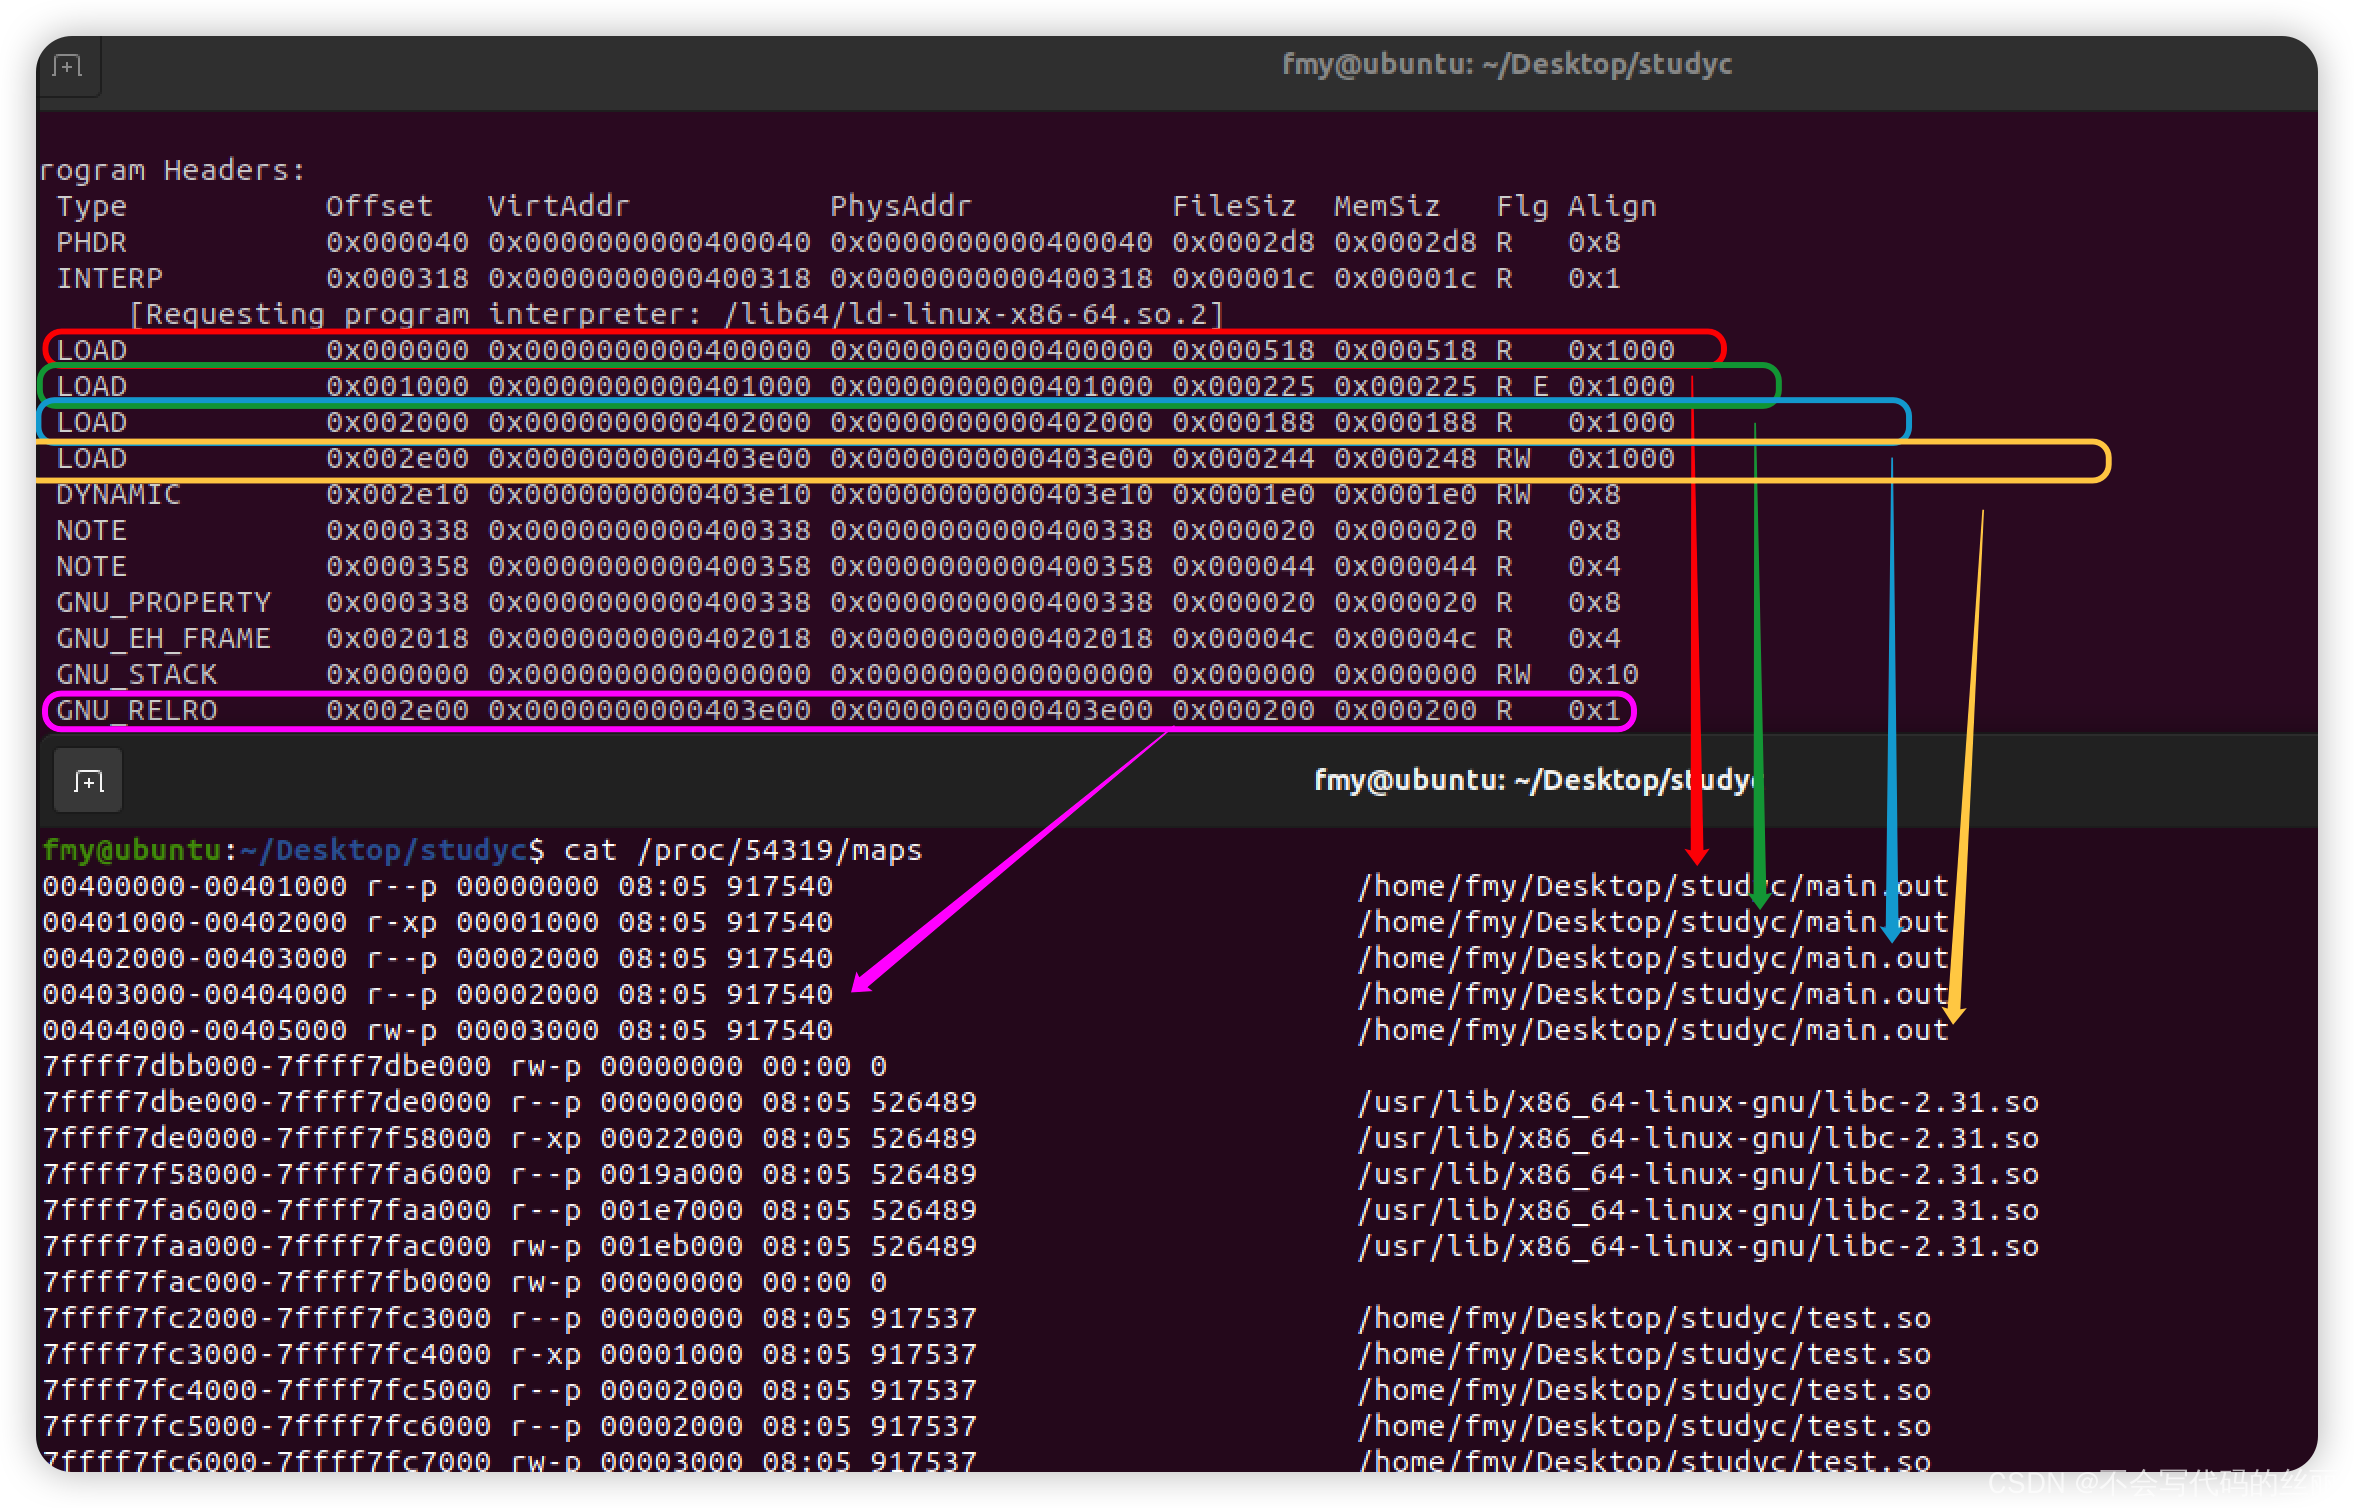Click the first test.so file path
Screen dimensions: 2354x1508
[1643, 1318]
